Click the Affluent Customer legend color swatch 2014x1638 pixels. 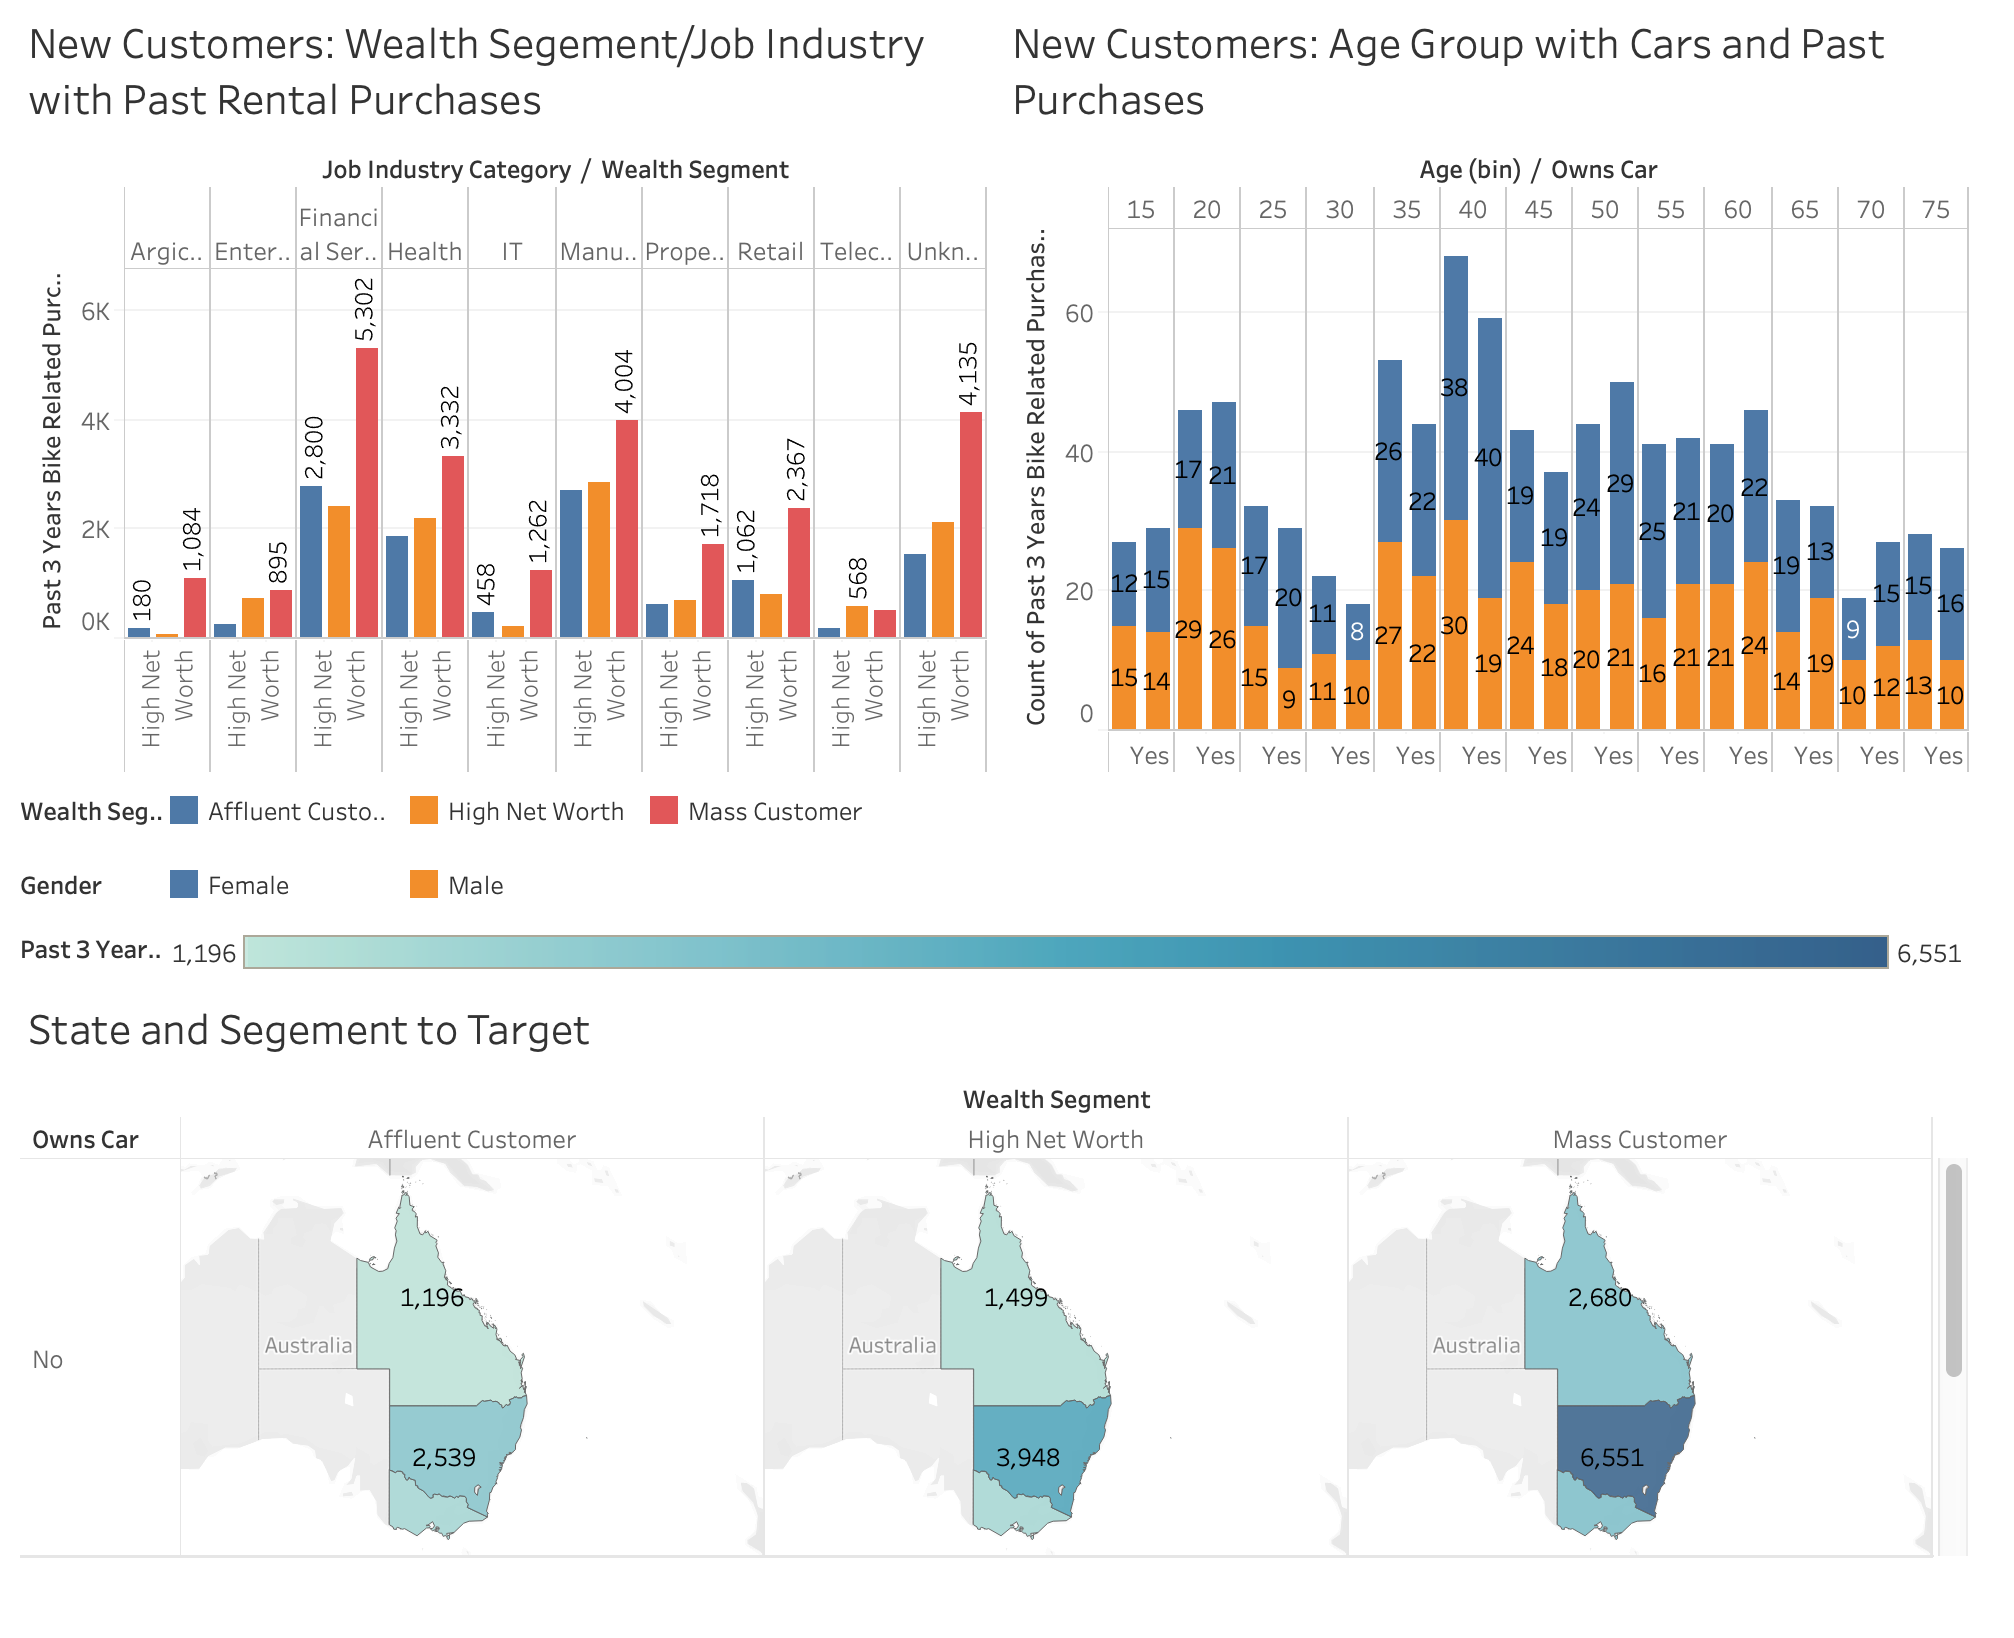(x=184, y=810)
